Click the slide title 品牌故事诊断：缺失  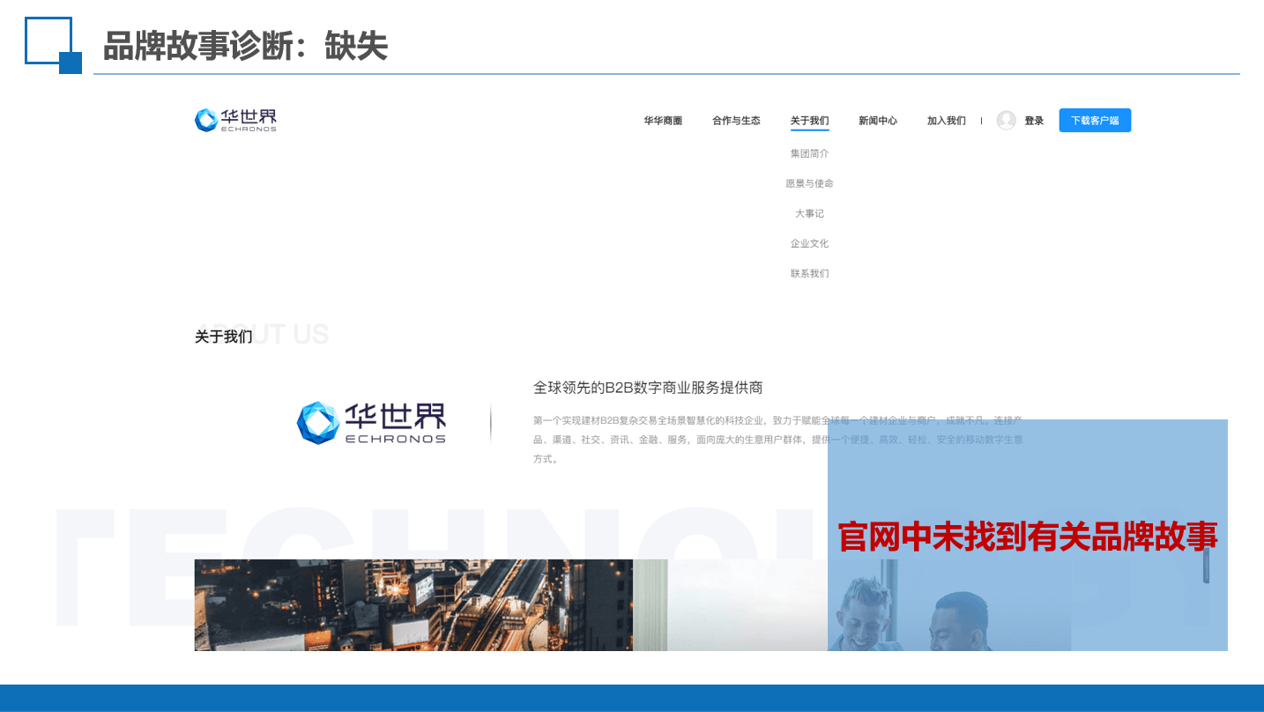pos(245,46)
